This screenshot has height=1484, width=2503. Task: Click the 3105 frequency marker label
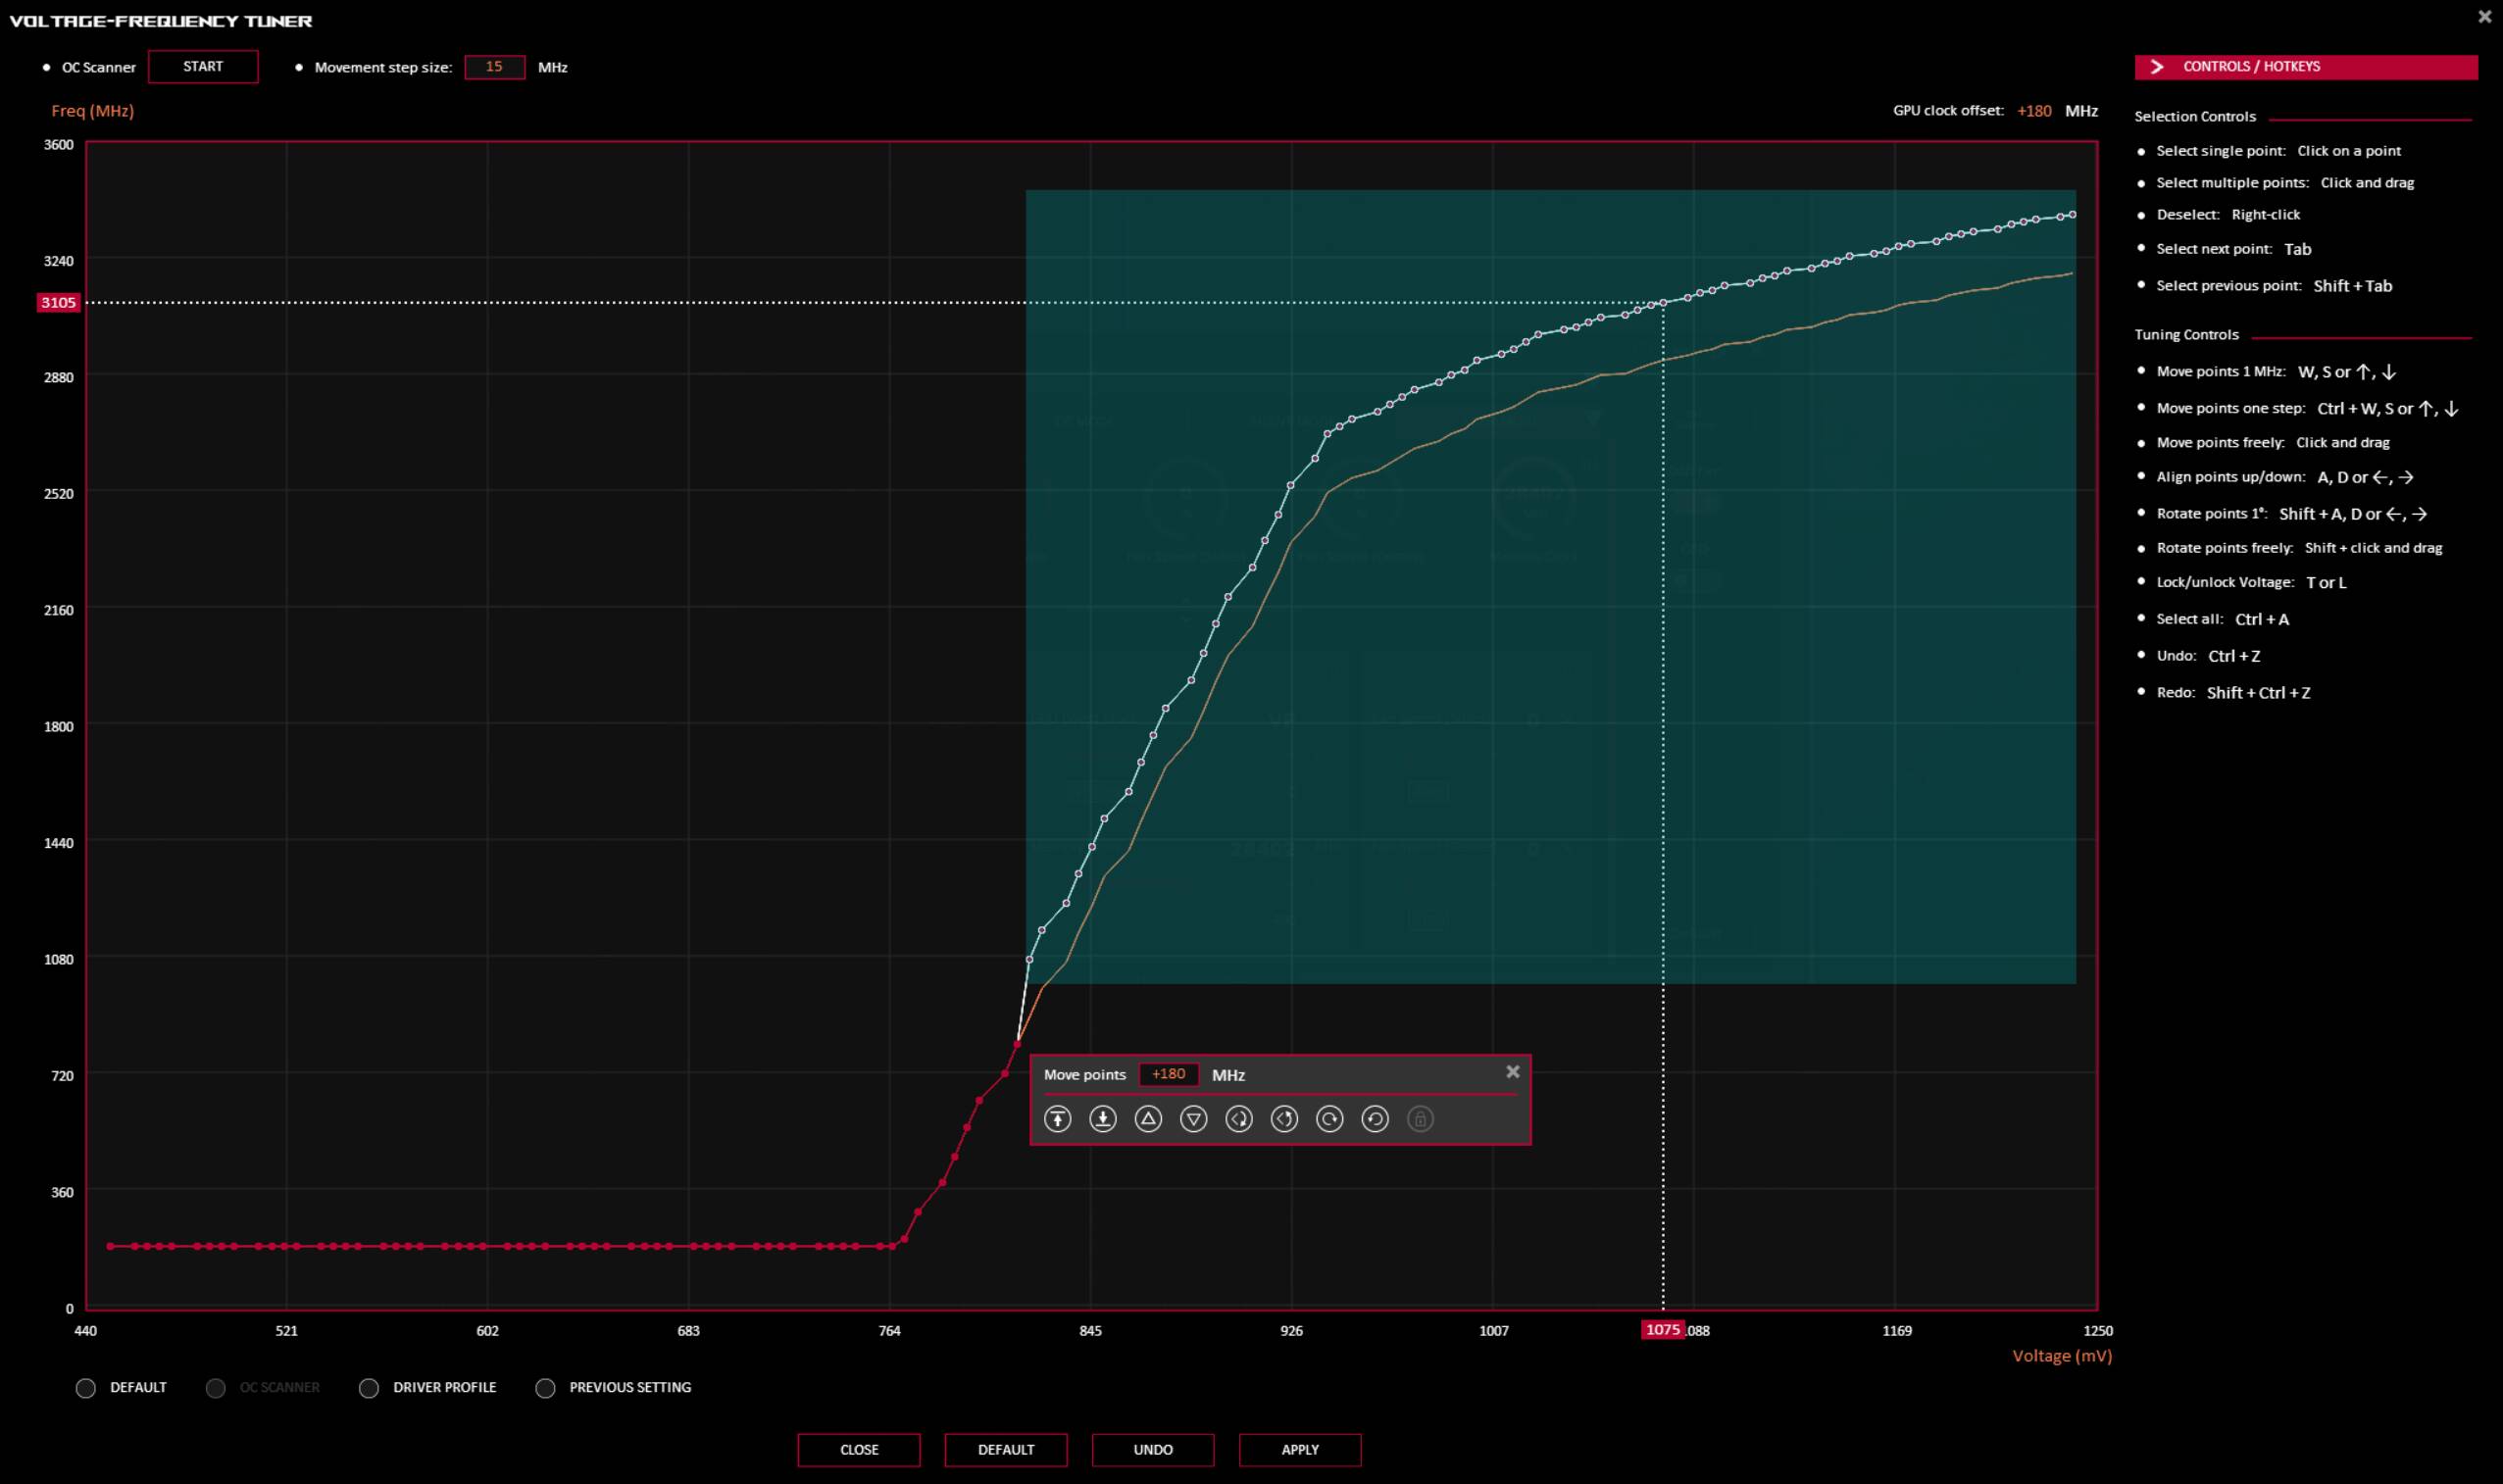[58, 302]
